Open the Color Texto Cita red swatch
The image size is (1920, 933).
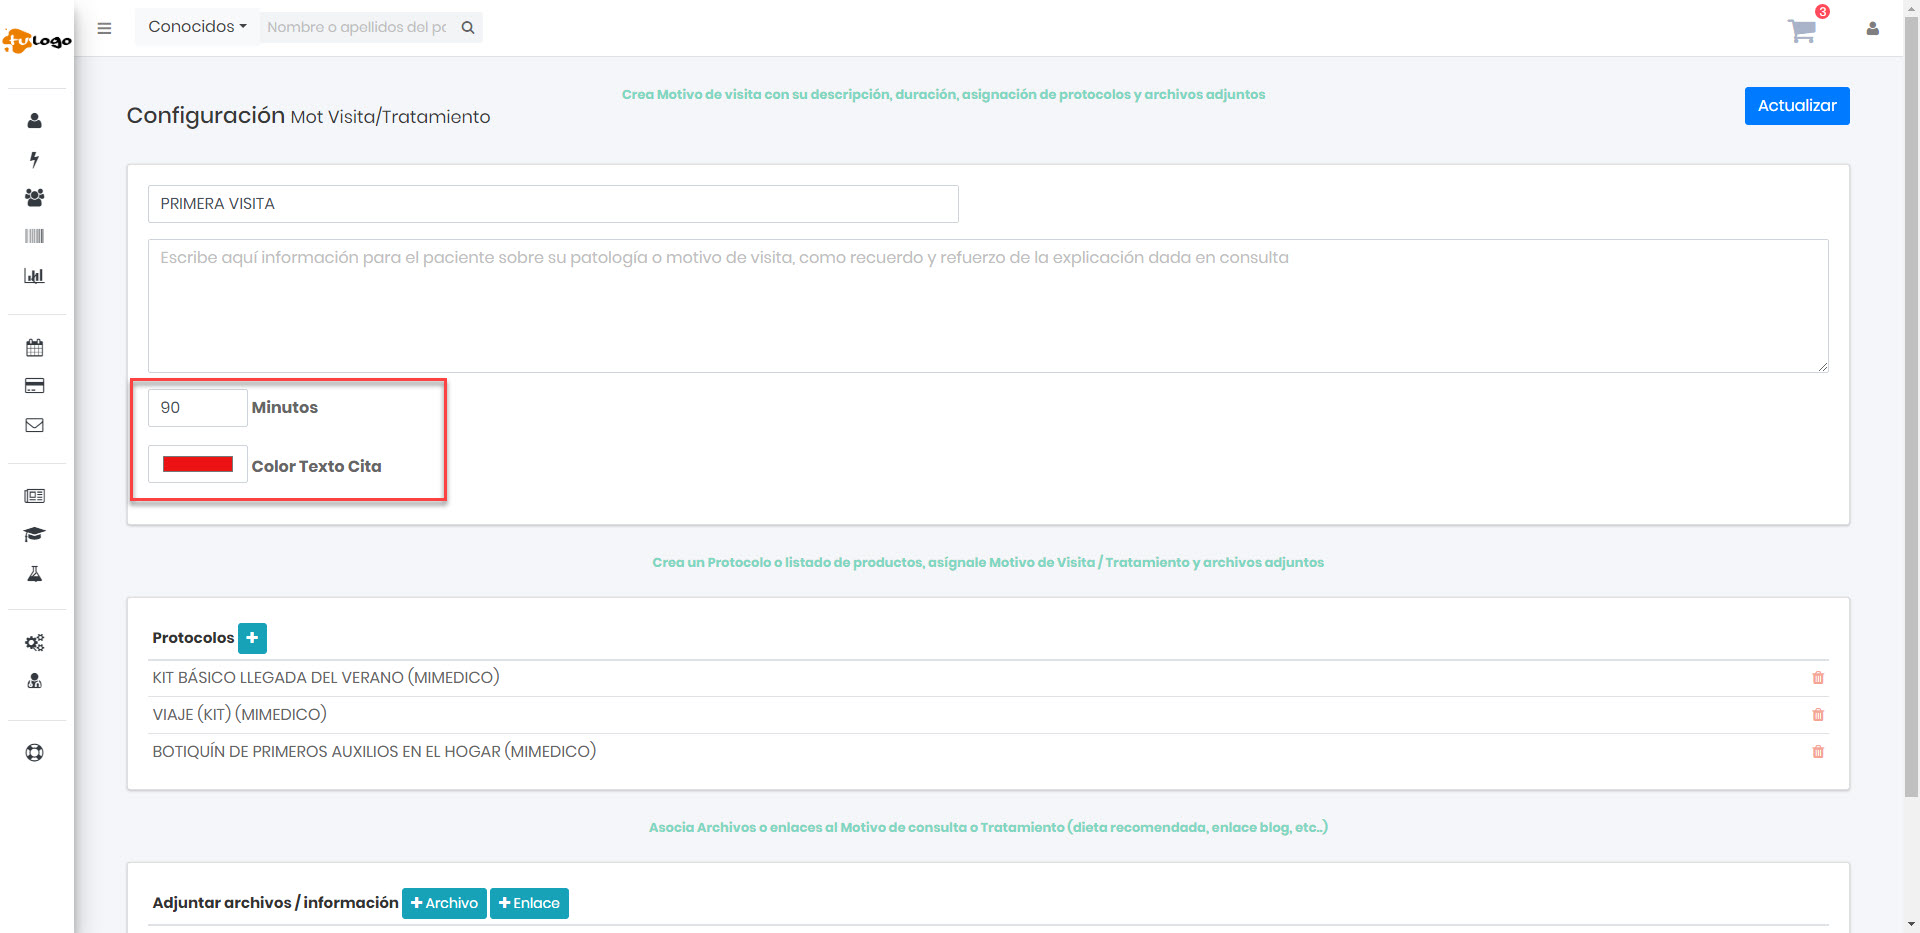click(198, 465)
